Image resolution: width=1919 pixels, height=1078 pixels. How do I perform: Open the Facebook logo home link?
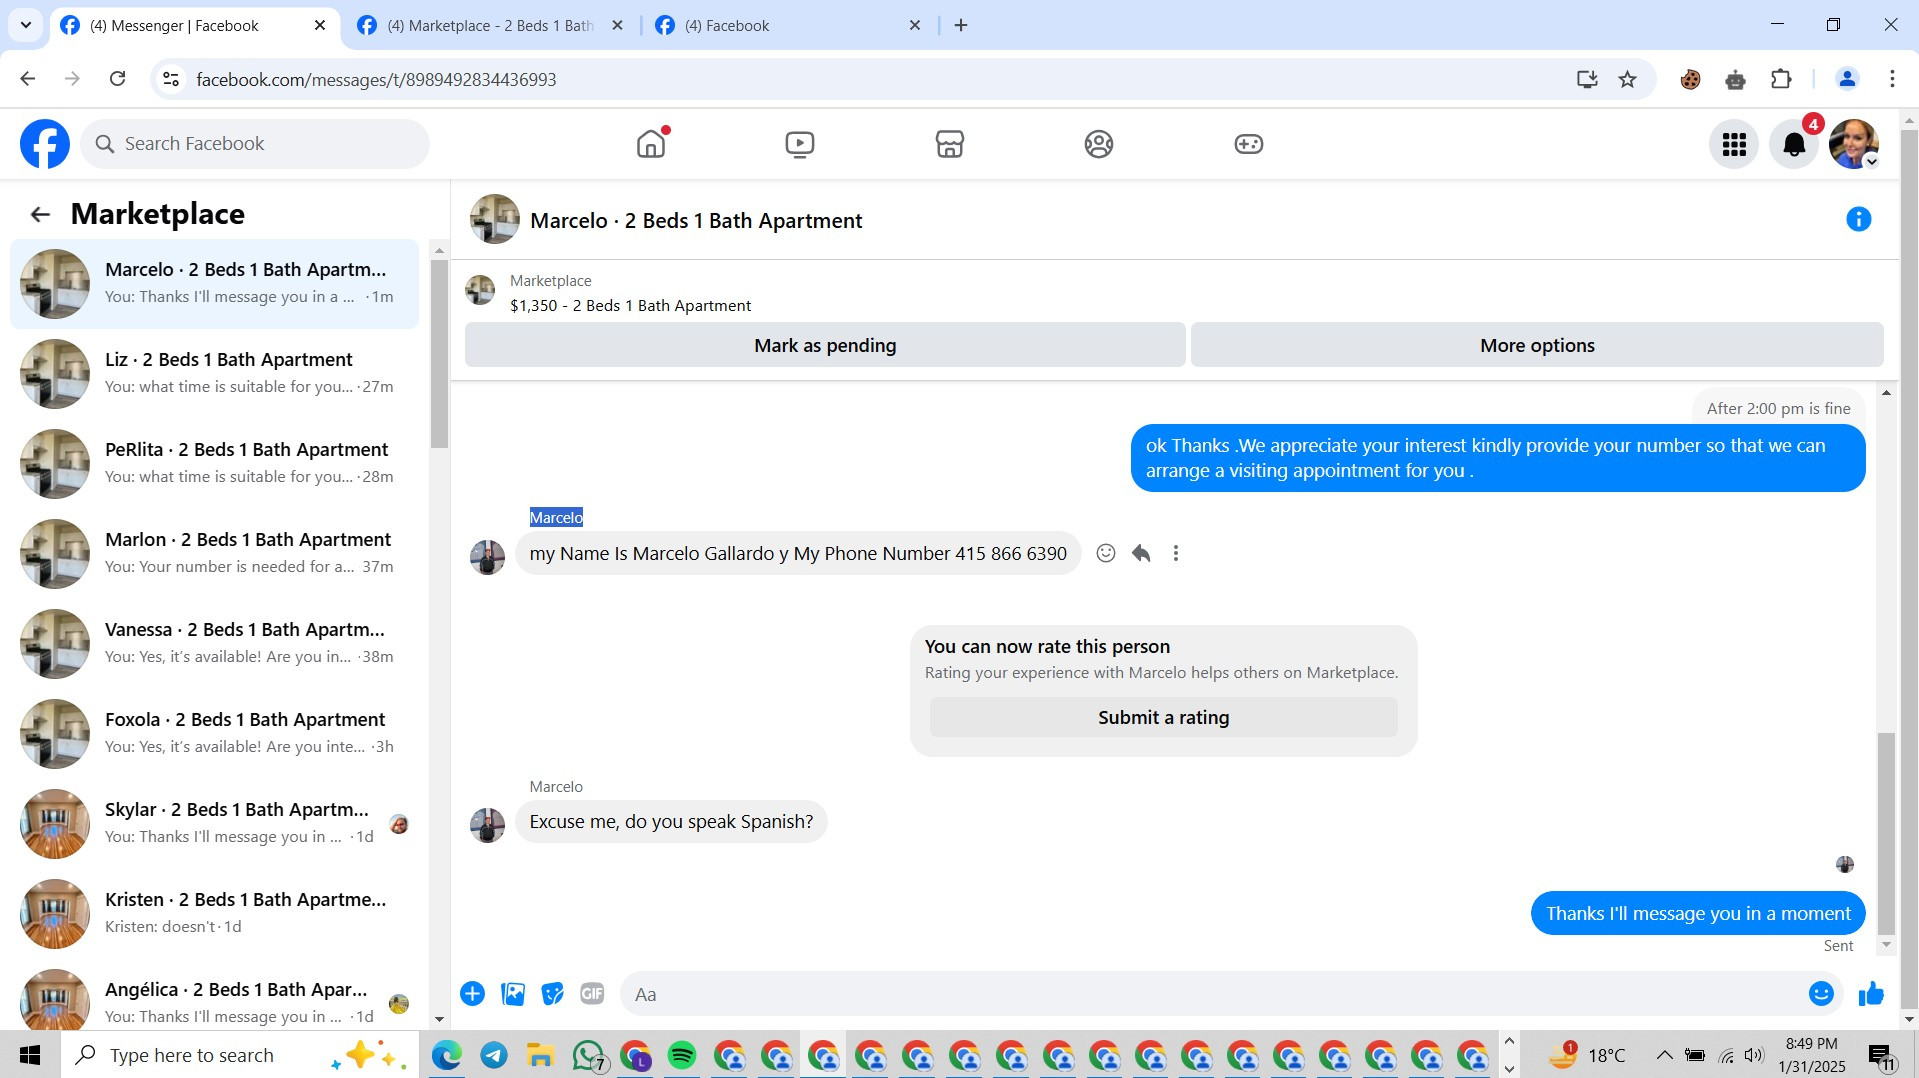[x=45, y=144]
